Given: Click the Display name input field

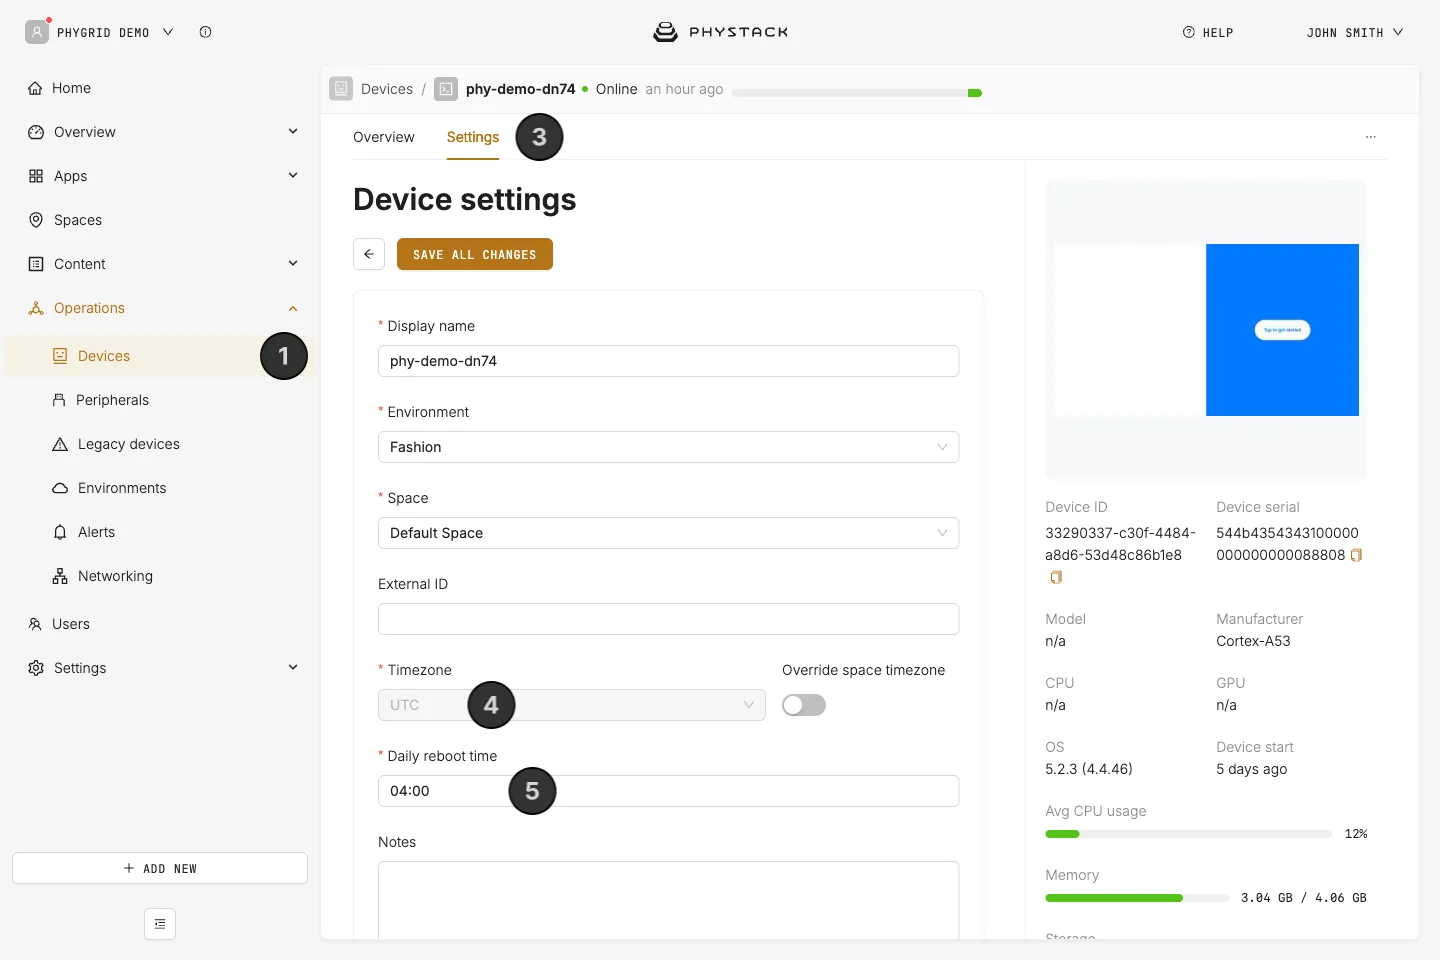Looking at the screenshot, I should [x=668, y=361].
